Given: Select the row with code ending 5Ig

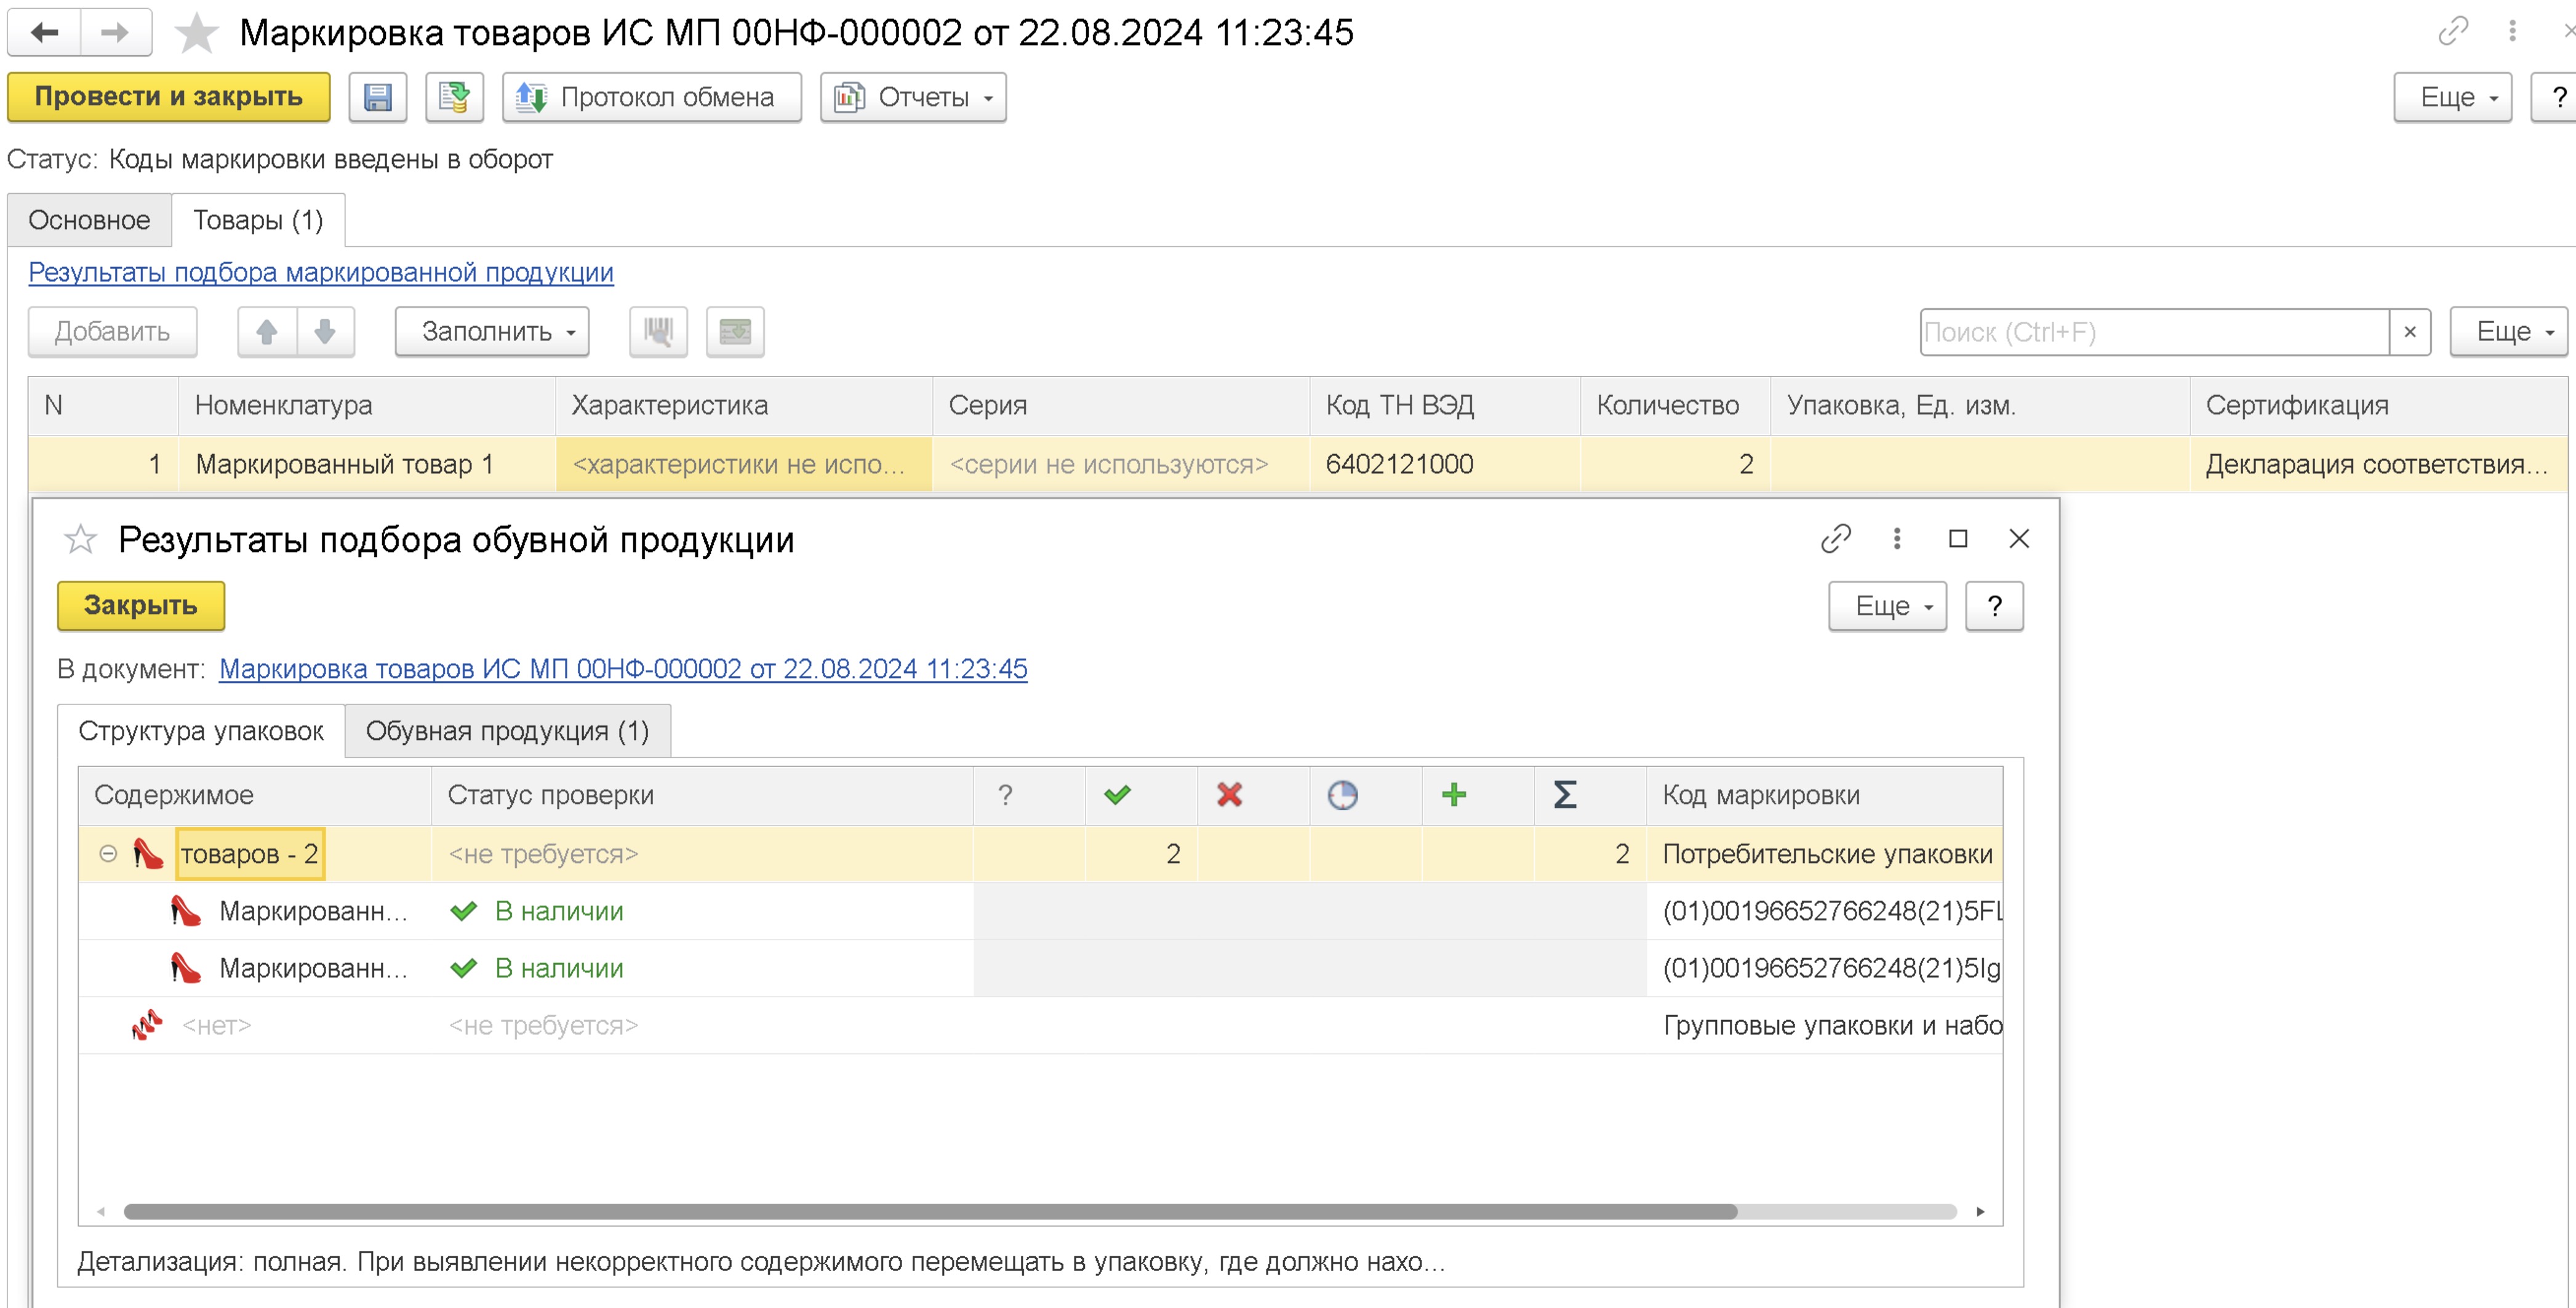Looking at the screenshot, I should (x=1040, y=968).
